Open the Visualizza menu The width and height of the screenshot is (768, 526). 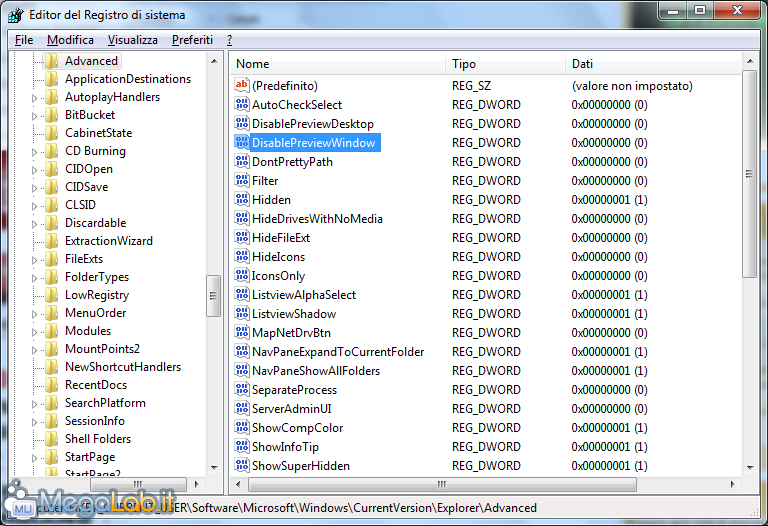pyautogui.click(x=132, y=40)
